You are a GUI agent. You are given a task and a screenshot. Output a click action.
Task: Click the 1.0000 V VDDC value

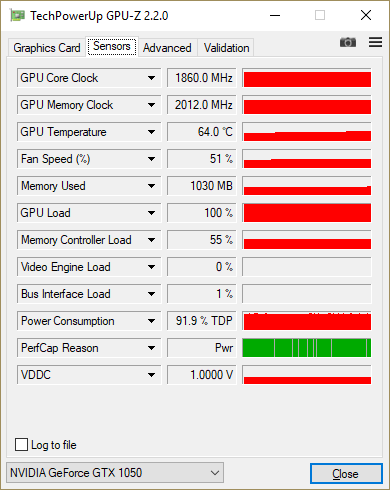(x=202, y=375)
